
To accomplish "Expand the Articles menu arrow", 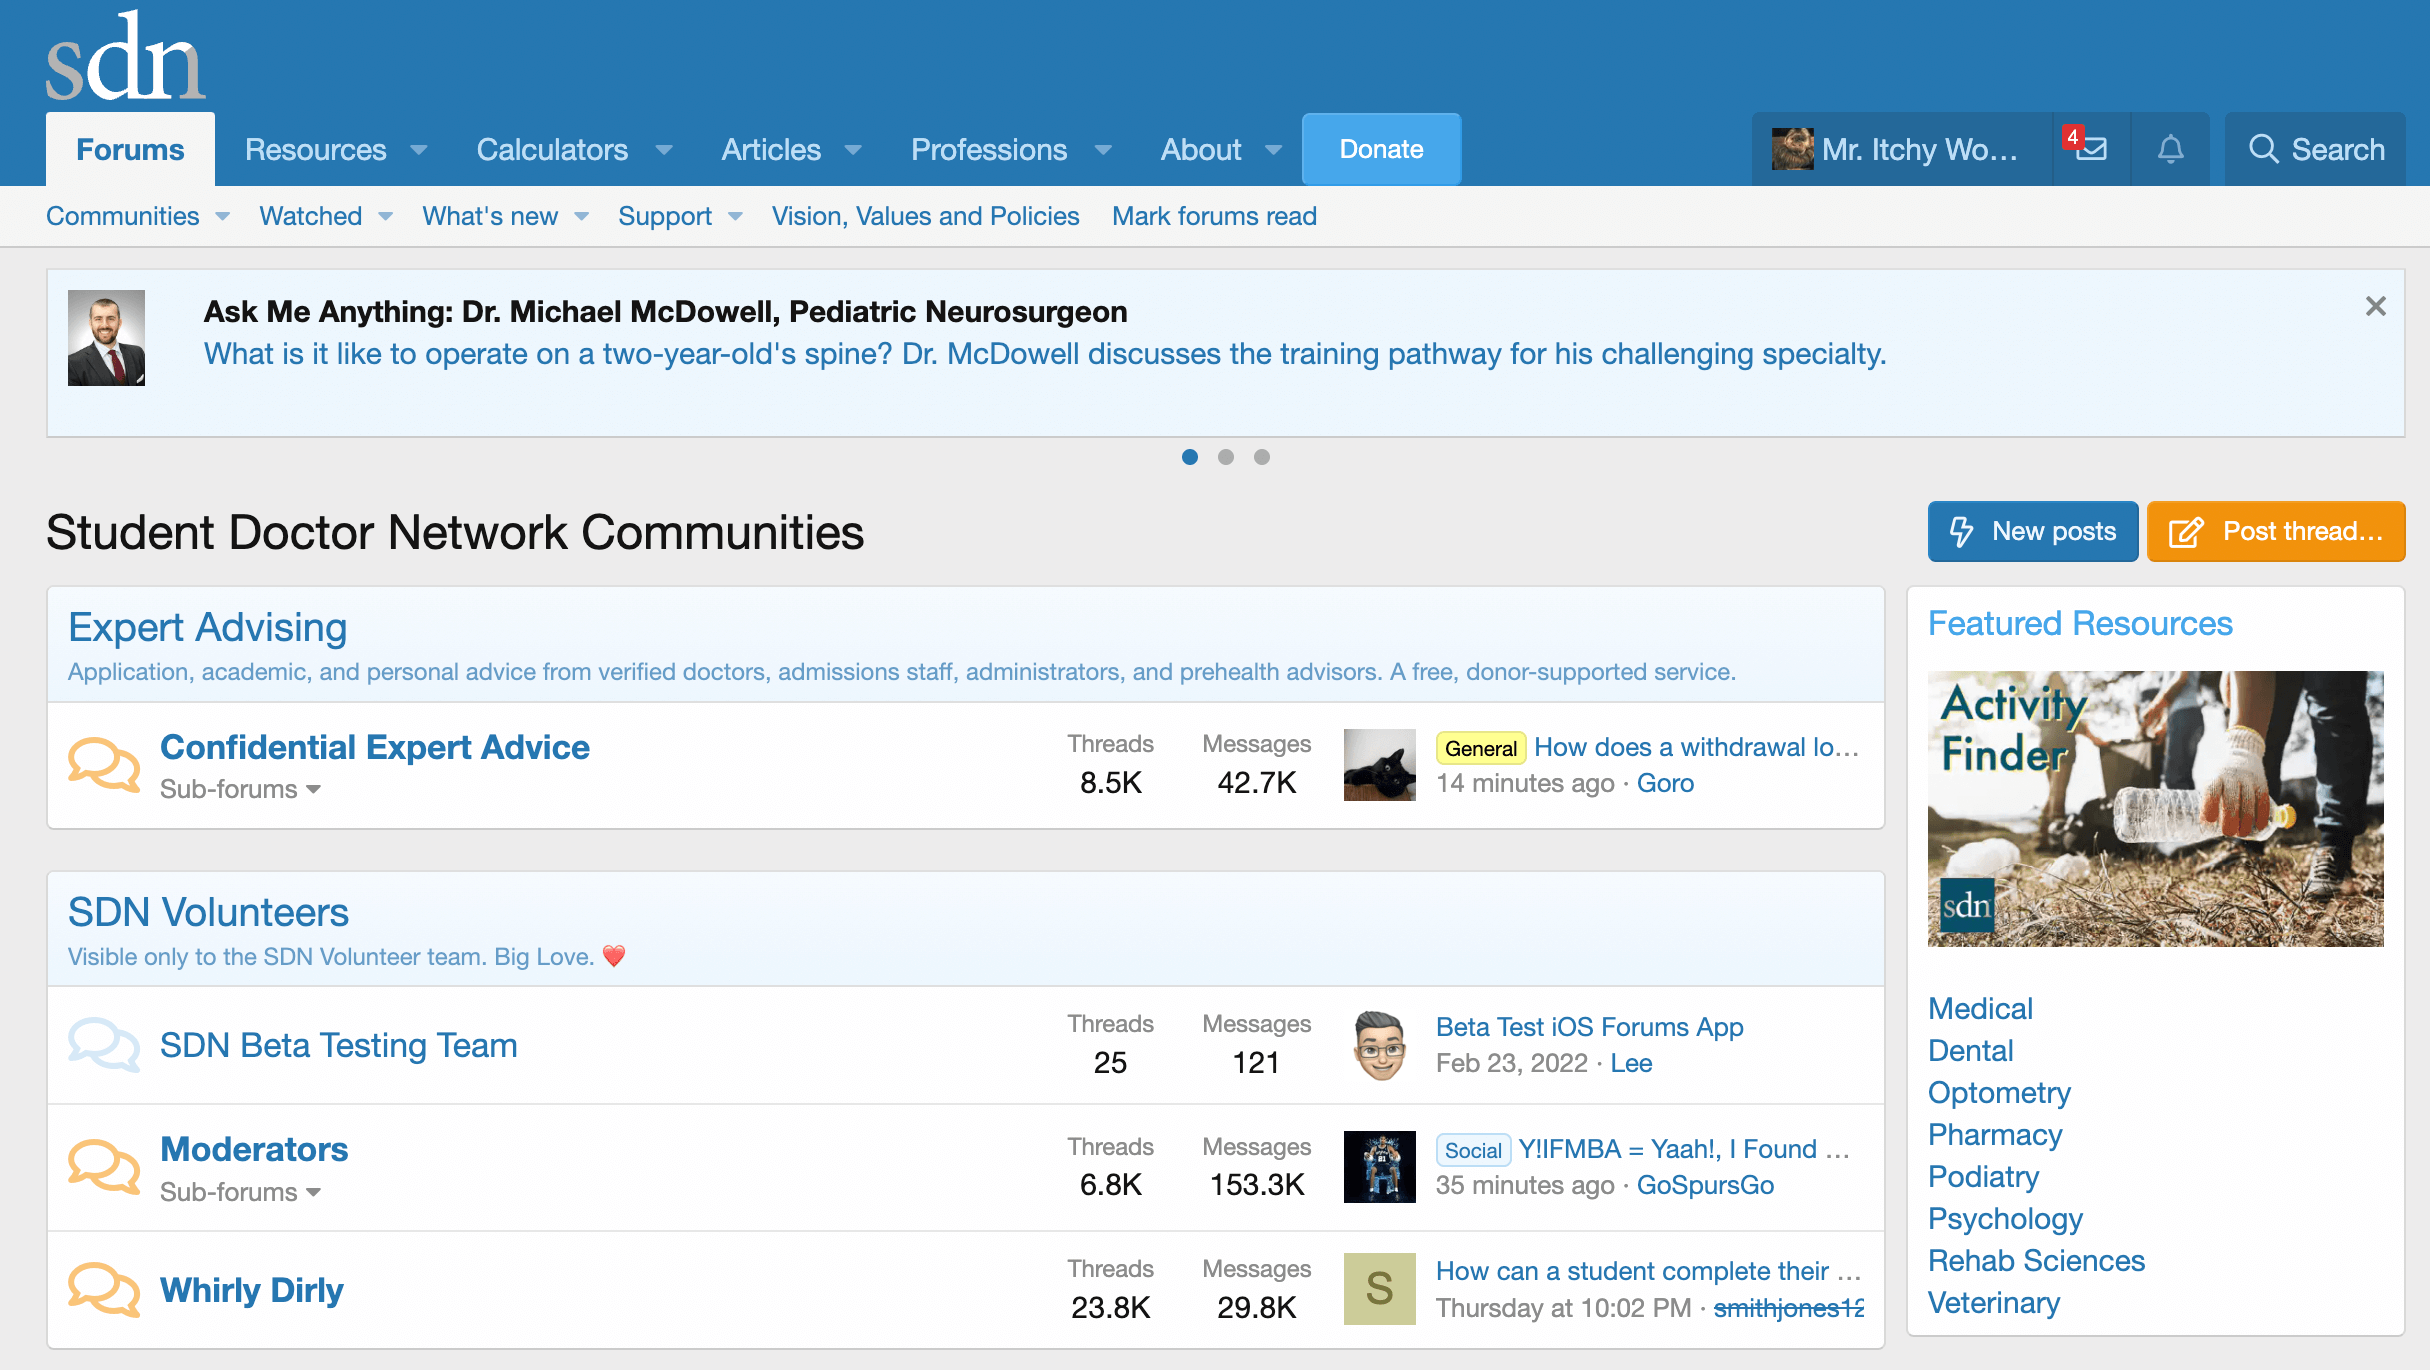I will pyautogui.click(x=853, y=150).
